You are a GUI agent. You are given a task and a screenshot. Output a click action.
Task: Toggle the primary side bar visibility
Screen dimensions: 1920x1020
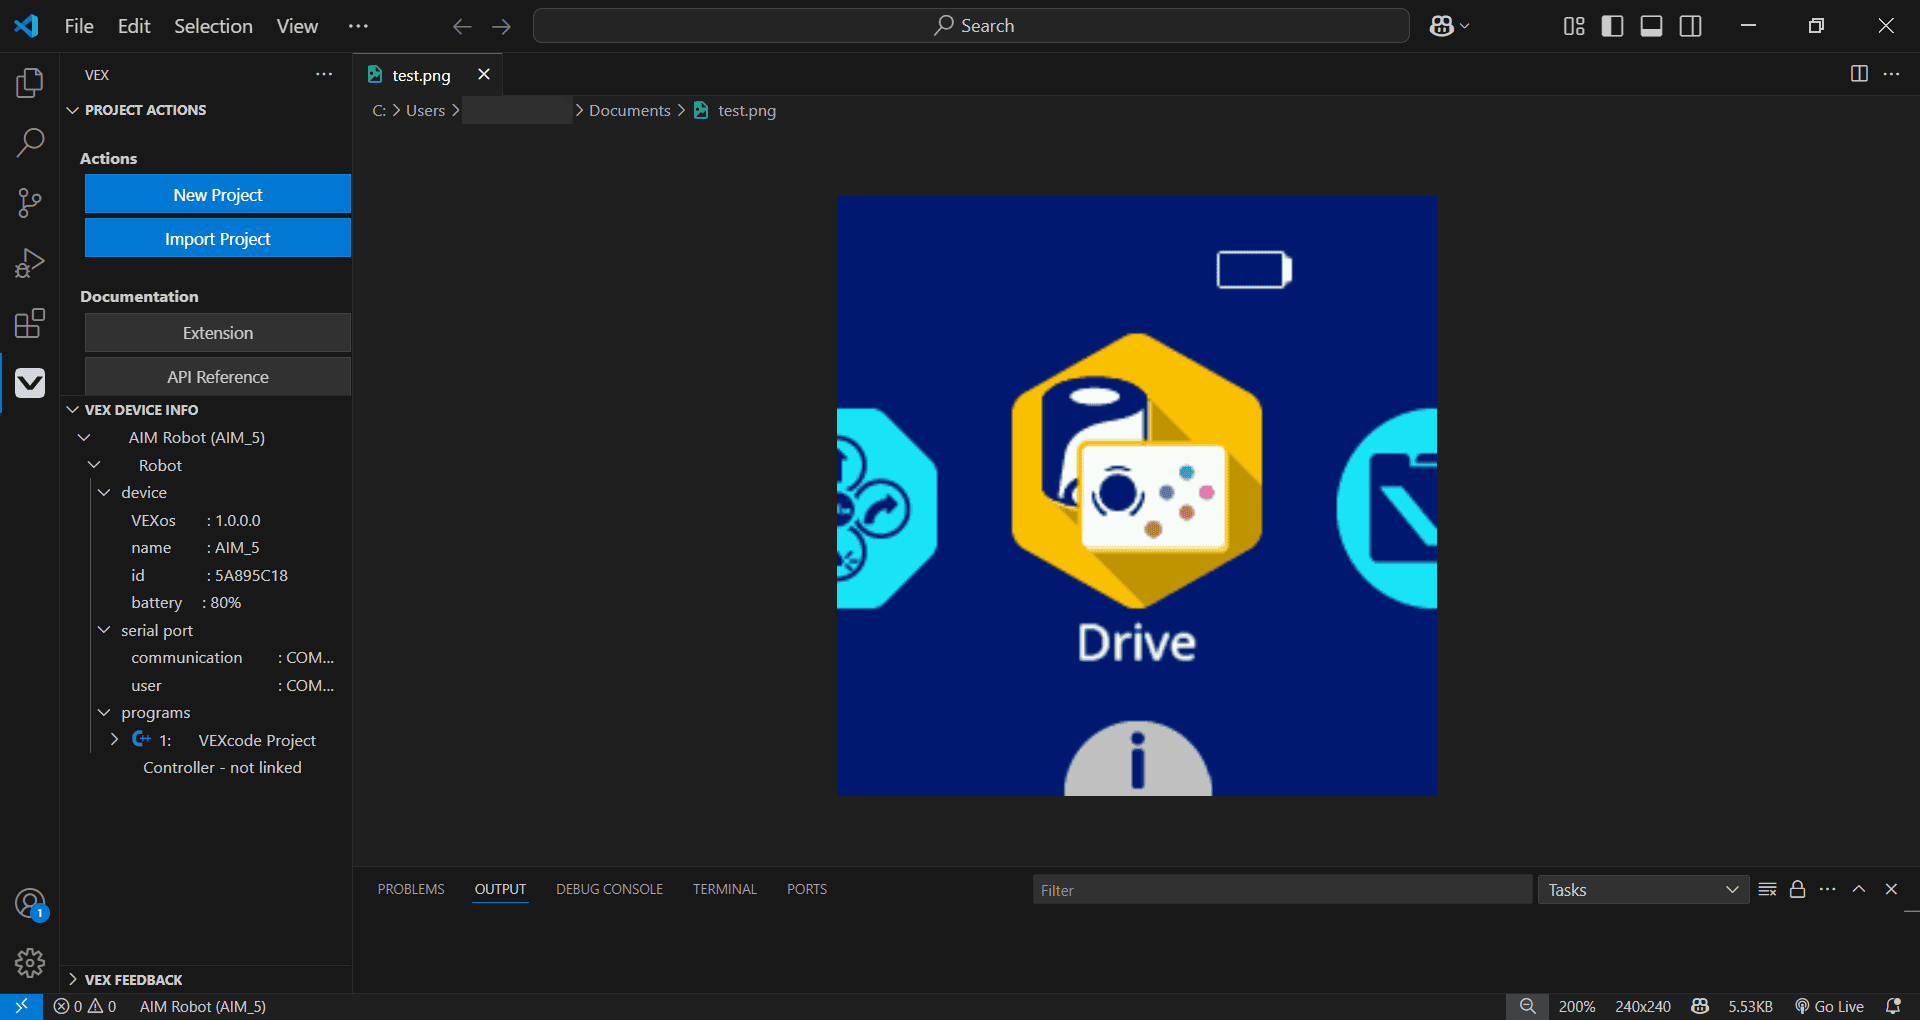click(x=1612, y=26)
